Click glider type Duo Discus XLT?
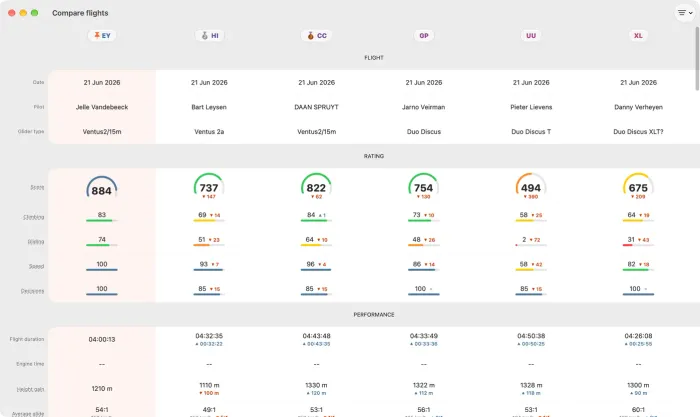Image resolution: width=700 pixels, height=417 pixels. coord(638,132)
